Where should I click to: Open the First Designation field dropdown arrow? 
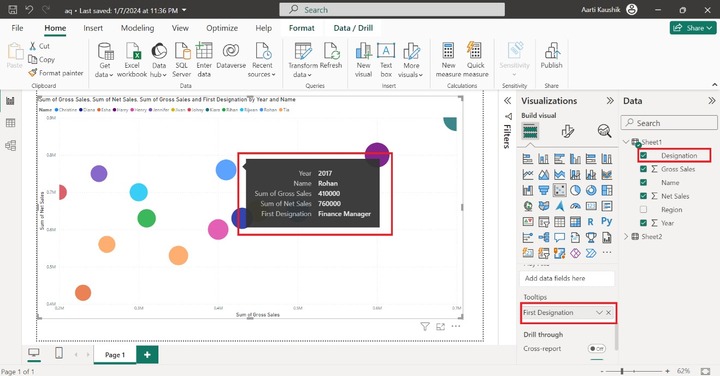coord(599,313)
